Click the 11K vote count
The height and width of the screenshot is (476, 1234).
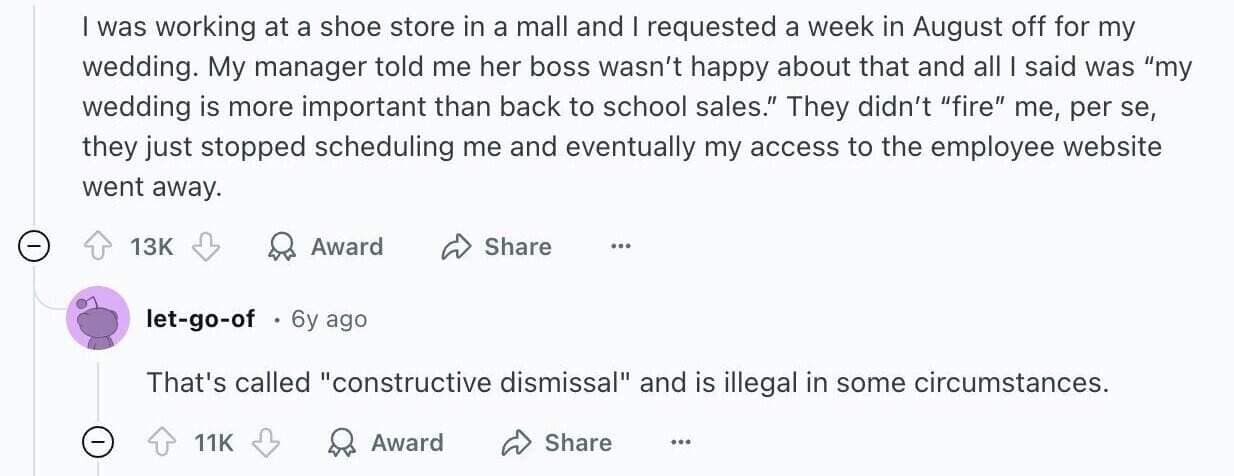212,442
